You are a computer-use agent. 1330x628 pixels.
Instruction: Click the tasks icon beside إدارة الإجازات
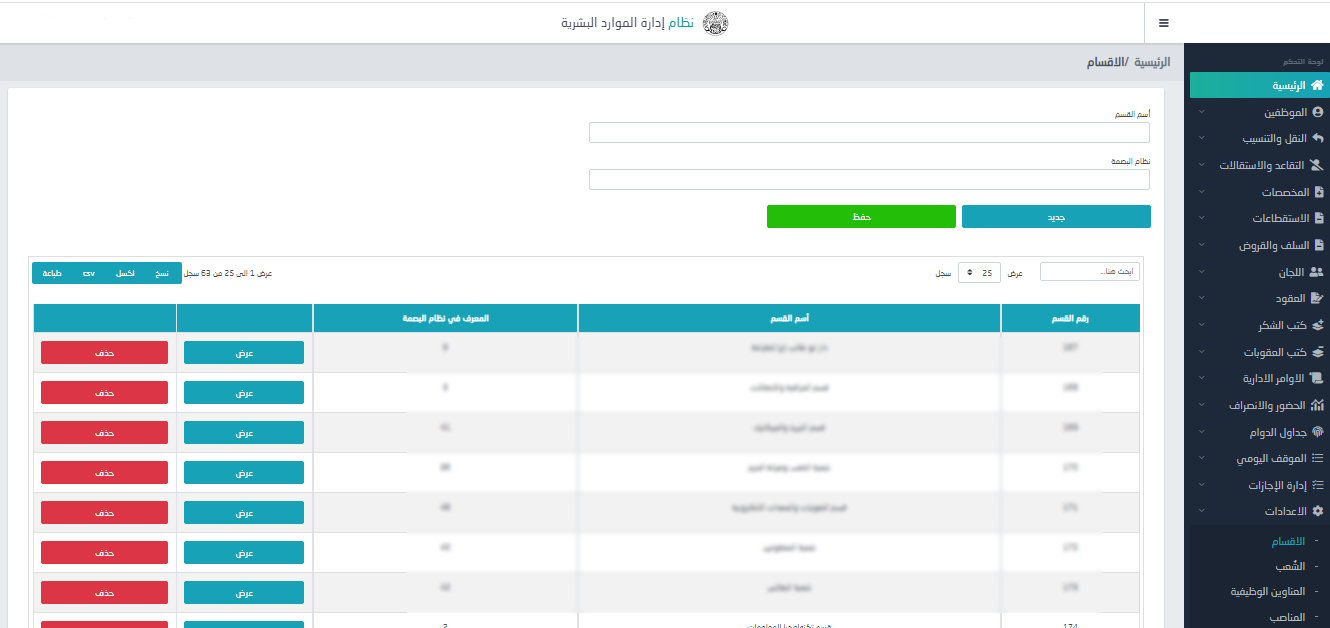(1317, 485)
